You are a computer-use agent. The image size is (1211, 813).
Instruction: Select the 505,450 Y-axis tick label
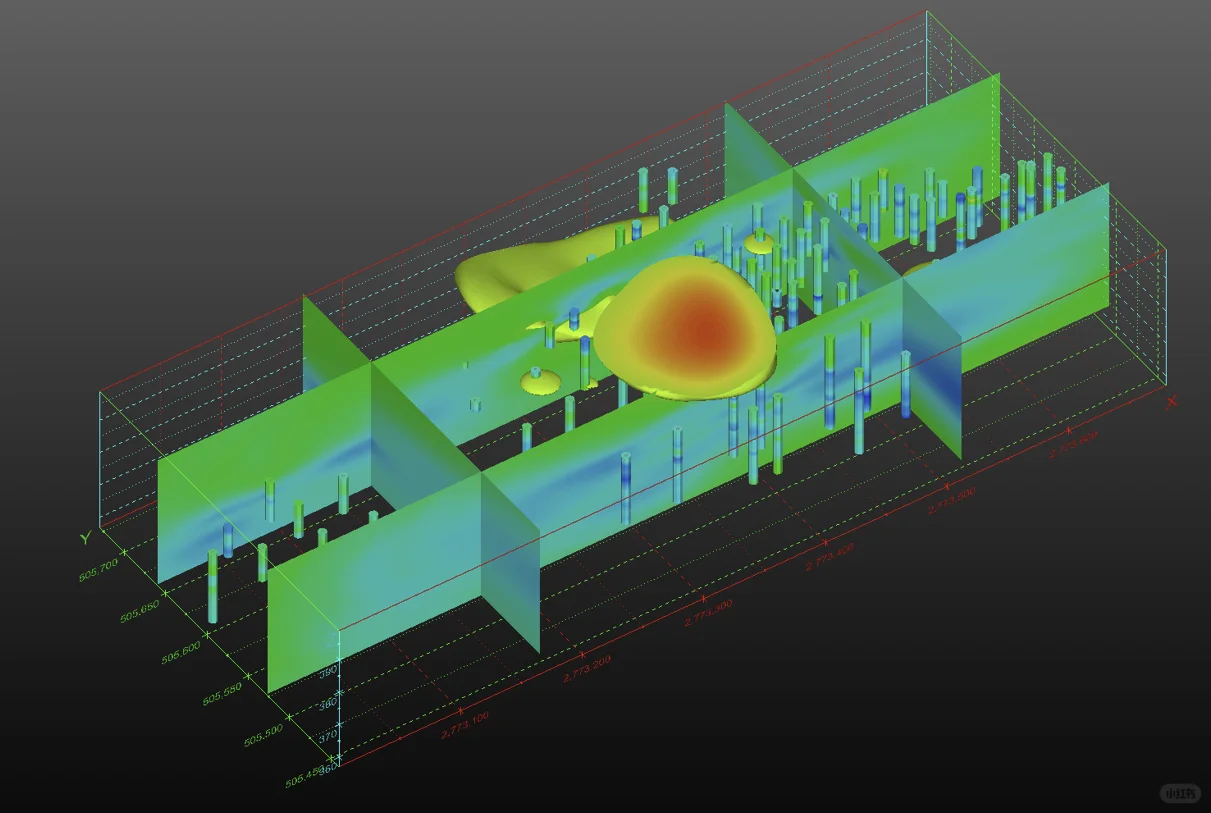tap(306, 776)
